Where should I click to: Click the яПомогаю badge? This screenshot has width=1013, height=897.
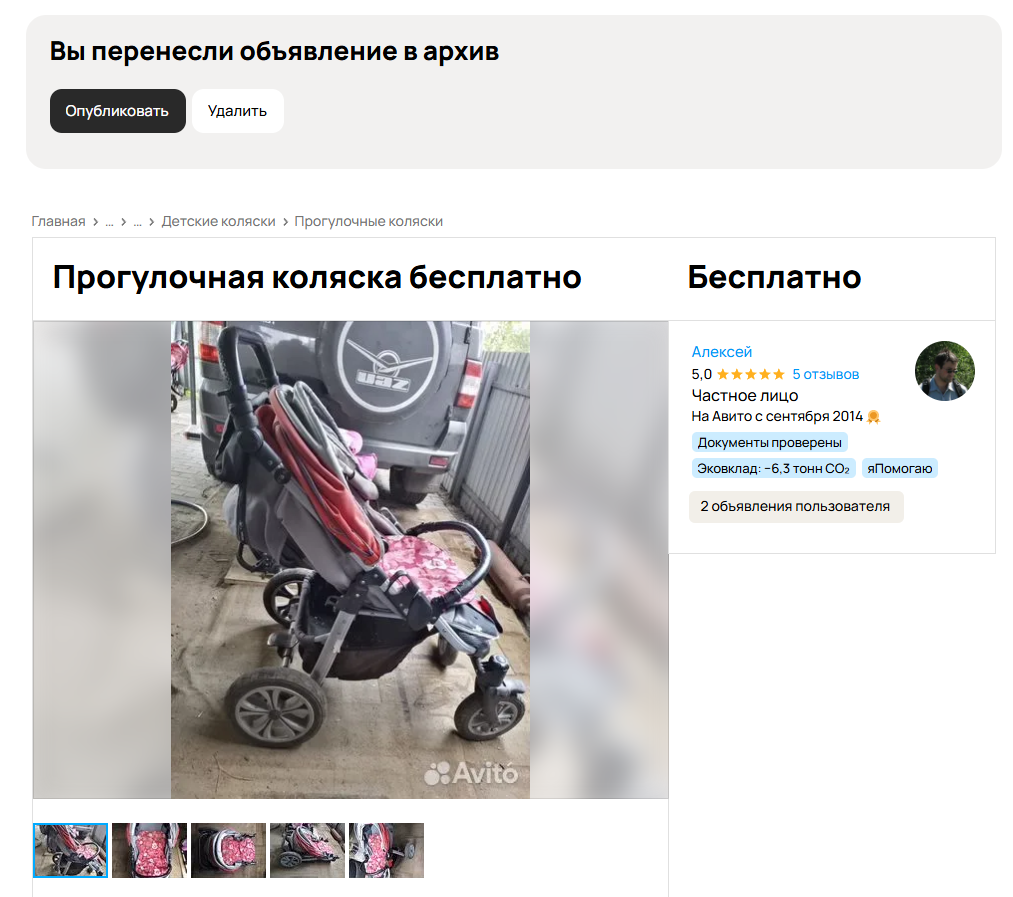tap(899, 469)
